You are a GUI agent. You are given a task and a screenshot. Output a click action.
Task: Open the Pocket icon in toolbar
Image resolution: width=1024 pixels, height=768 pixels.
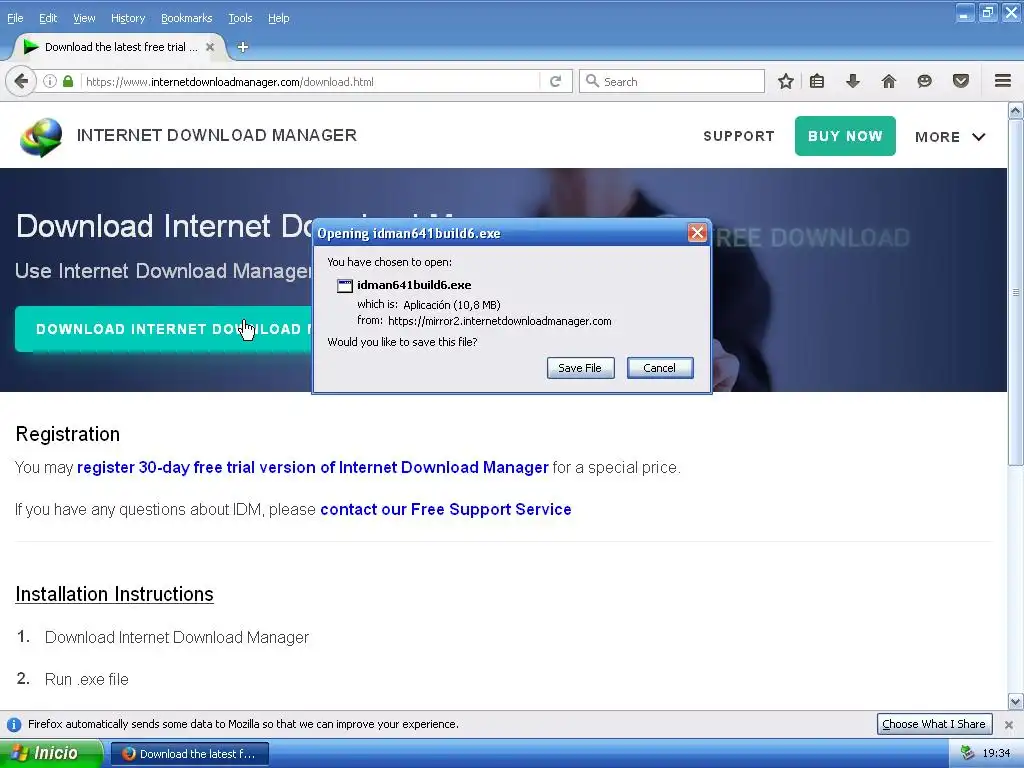tap(961, 82)
